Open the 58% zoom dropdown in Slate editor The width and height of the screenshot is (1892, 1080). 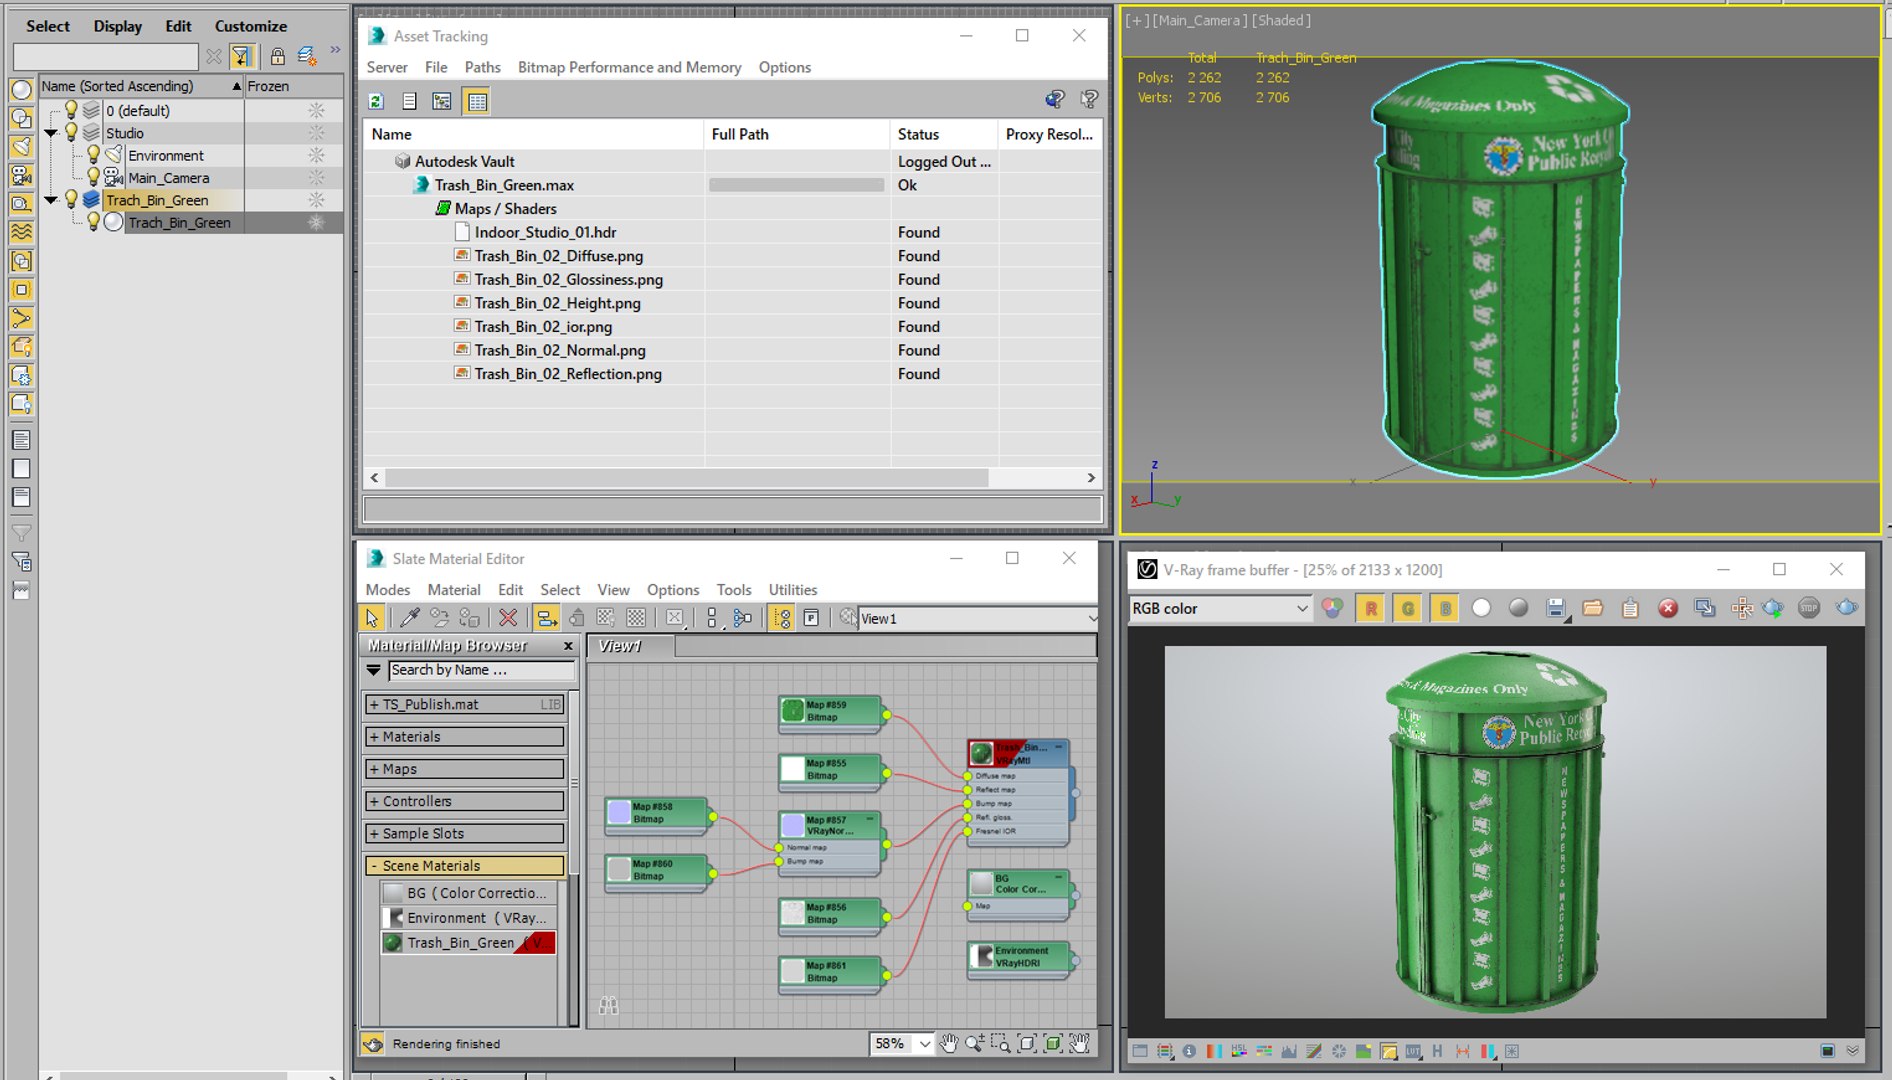pyautogui.click(x=924, y=1043)
